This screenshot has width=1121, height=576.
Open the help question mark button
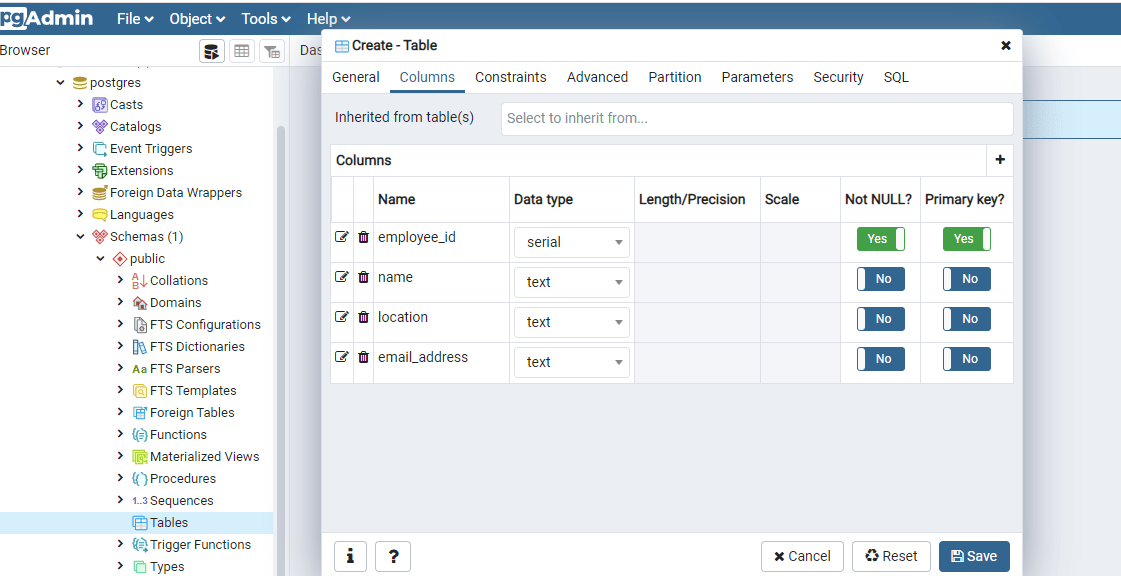[x=393, y=556]
